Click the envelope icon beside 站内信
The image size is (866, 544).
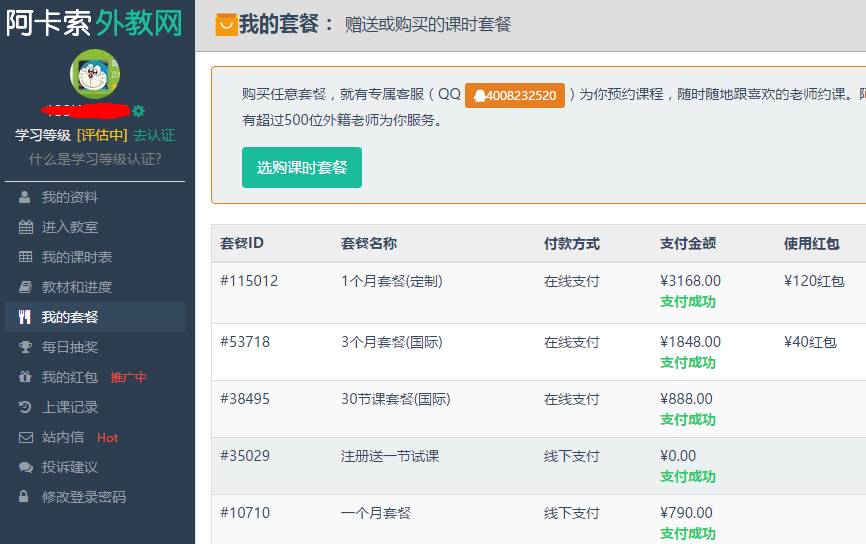(x=25, y=437)
